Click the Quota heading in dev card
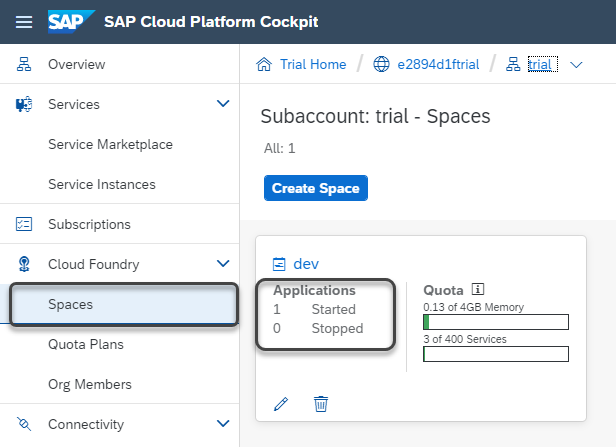The width and height of the screenshot is (616, 447). click(x=443, y=290)
